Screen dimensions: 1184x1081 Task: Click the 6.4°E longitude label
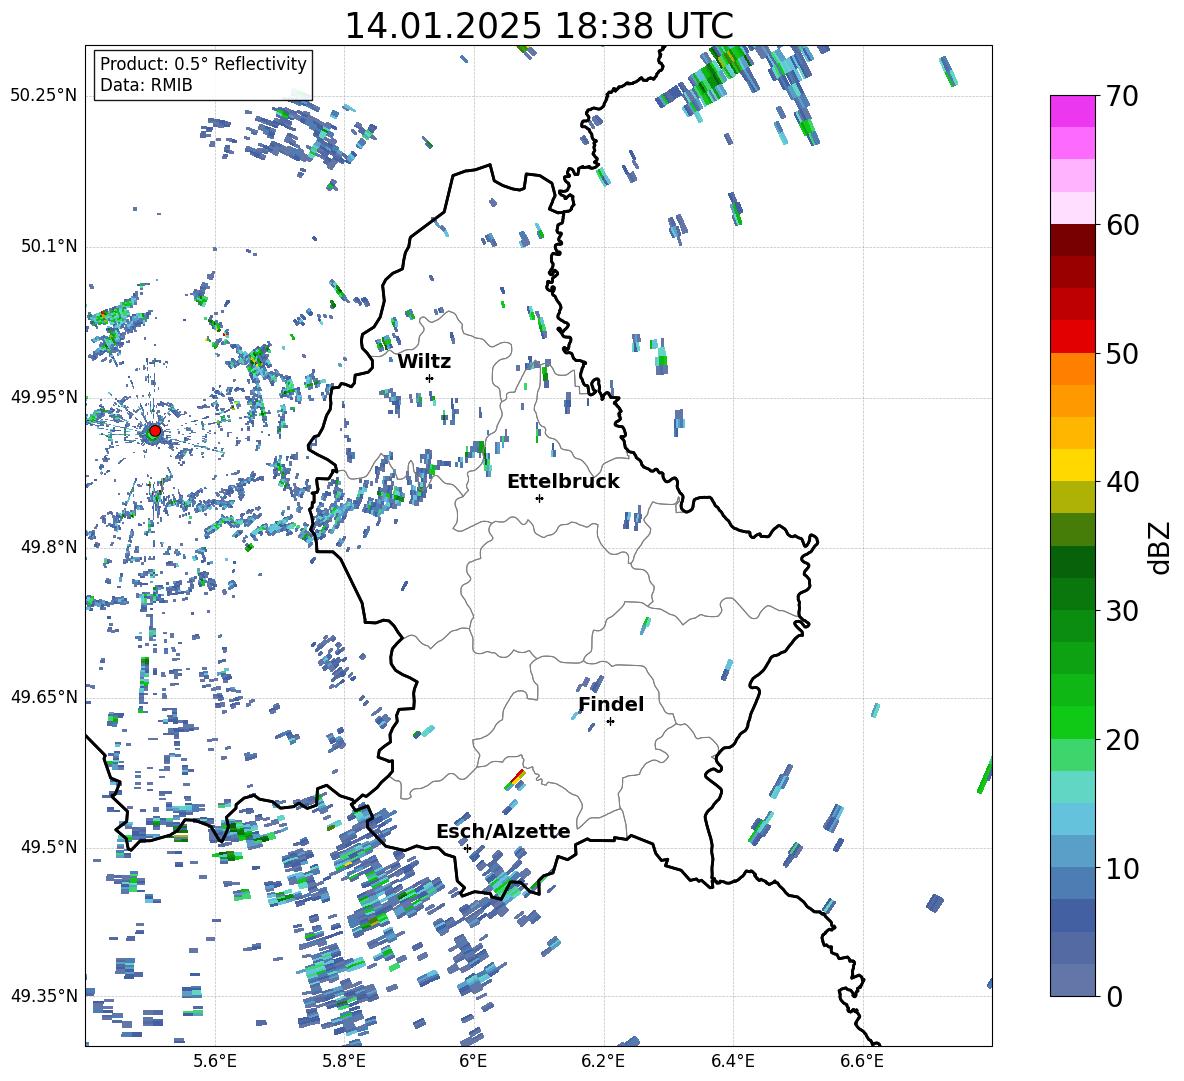coord(733,1062)
